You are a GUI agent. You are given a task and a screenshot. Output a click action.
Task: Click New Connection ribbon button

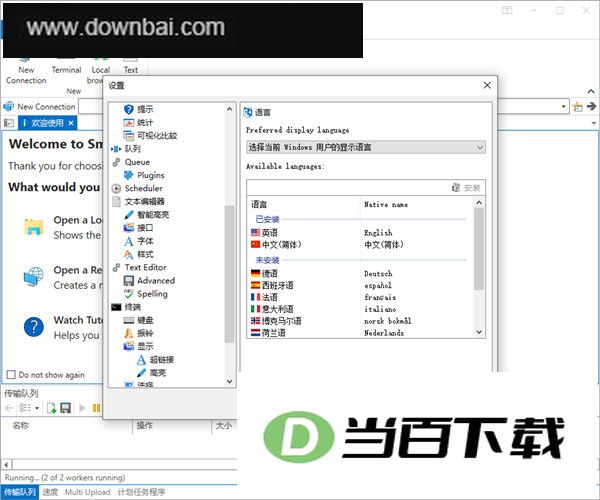26,73
